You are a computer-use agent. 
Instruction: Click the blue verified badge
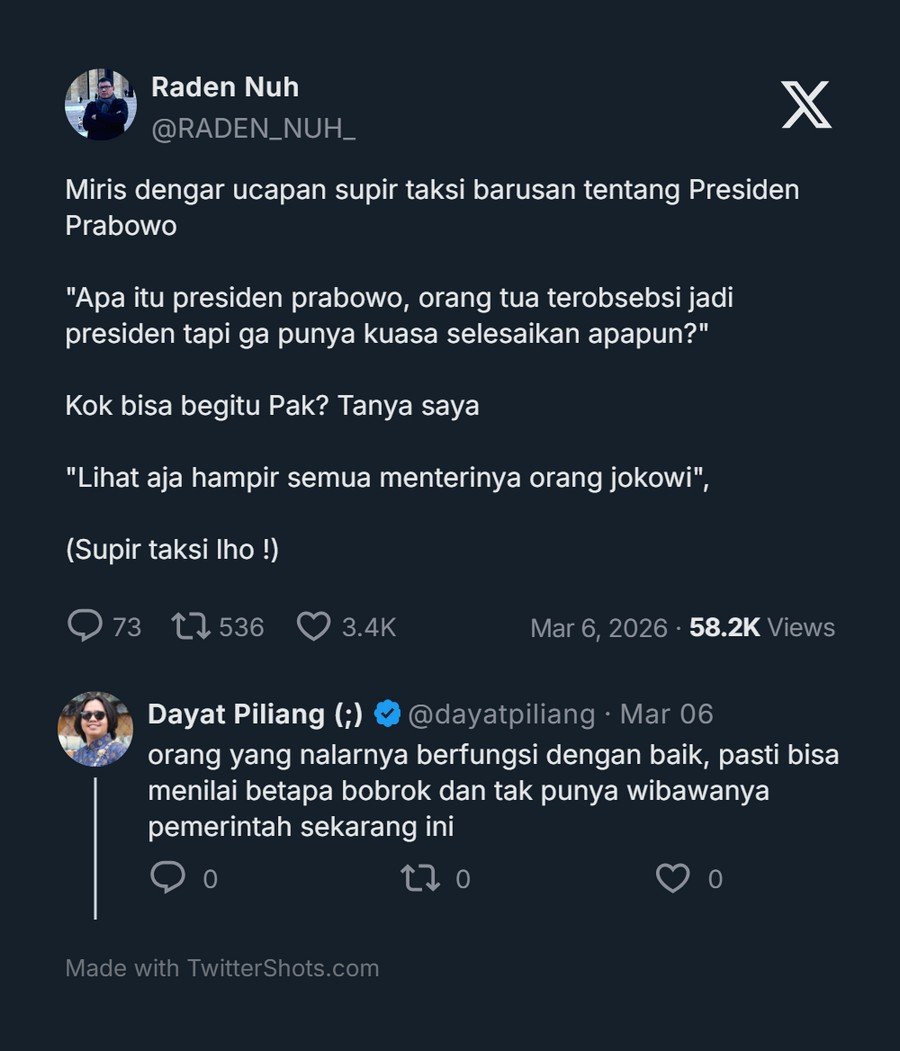click(x=388, y=714)
